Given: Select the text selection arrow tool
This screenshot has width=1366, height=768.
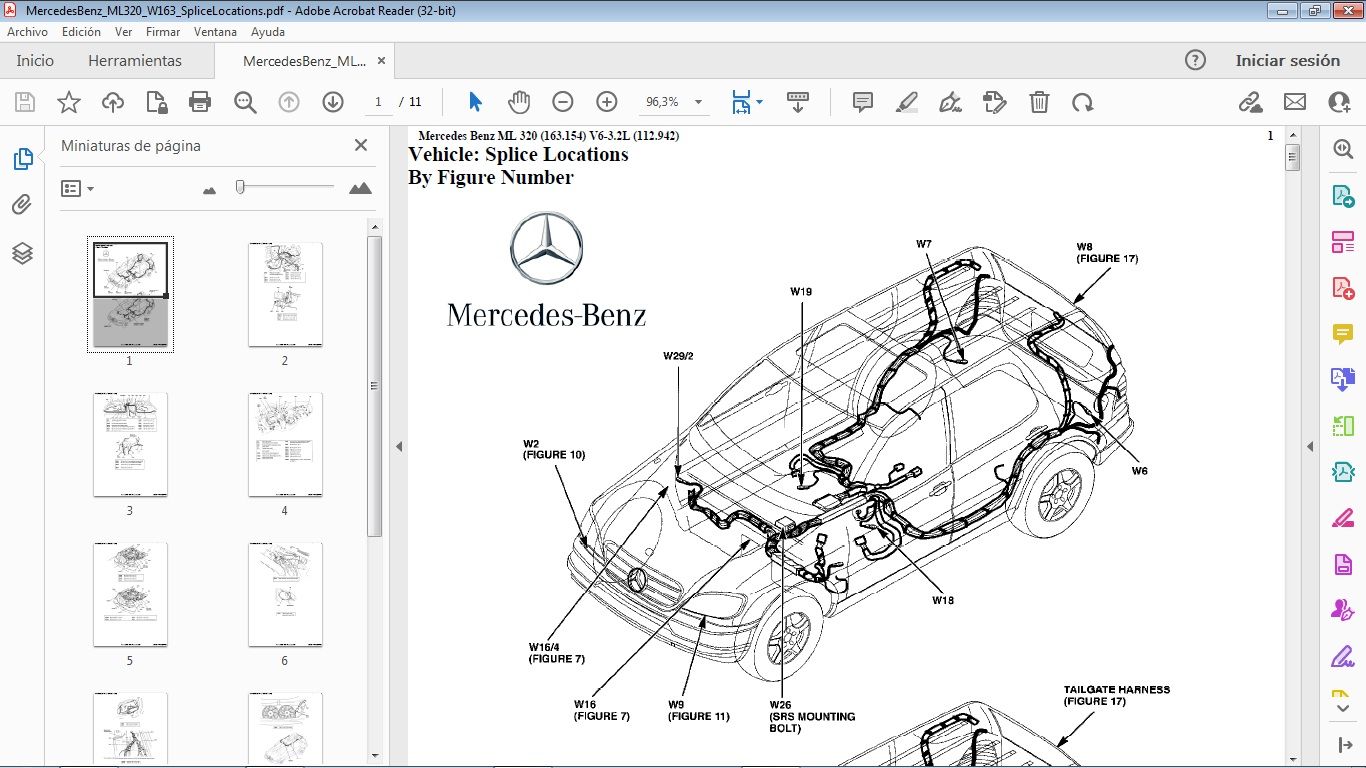Looking at the screenshot, I should pyautogui.click(x=475, y=101).
